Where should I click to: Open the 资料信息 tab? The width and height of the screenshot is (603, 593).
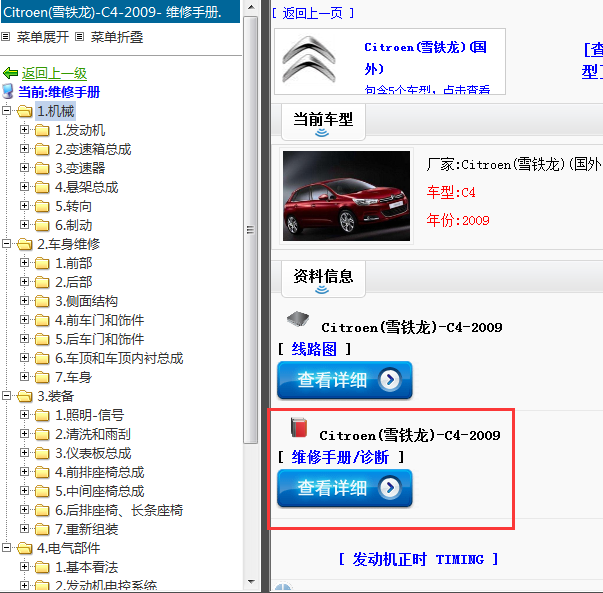point(323,278)
